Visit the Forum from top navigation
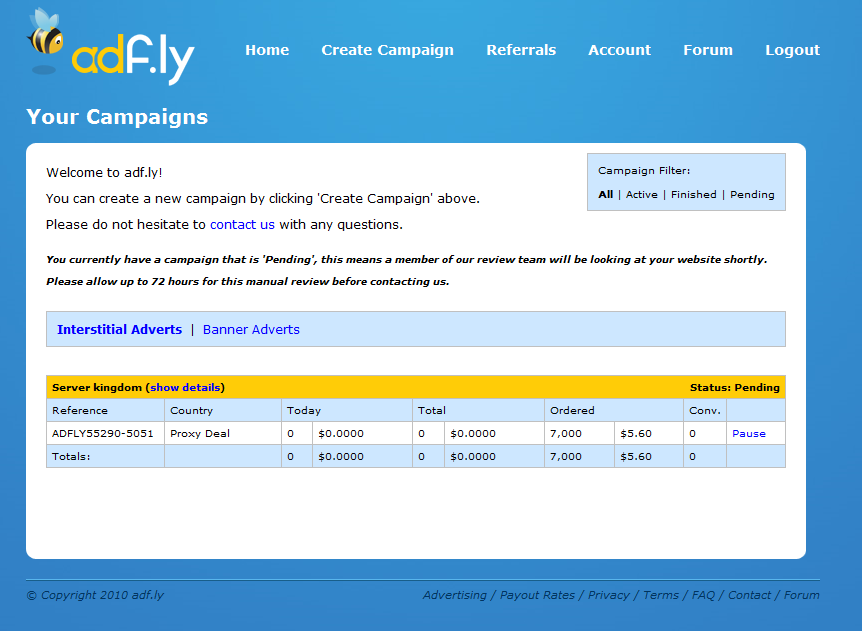The width and height of the screenshot is (862, 631). (708, 50)
